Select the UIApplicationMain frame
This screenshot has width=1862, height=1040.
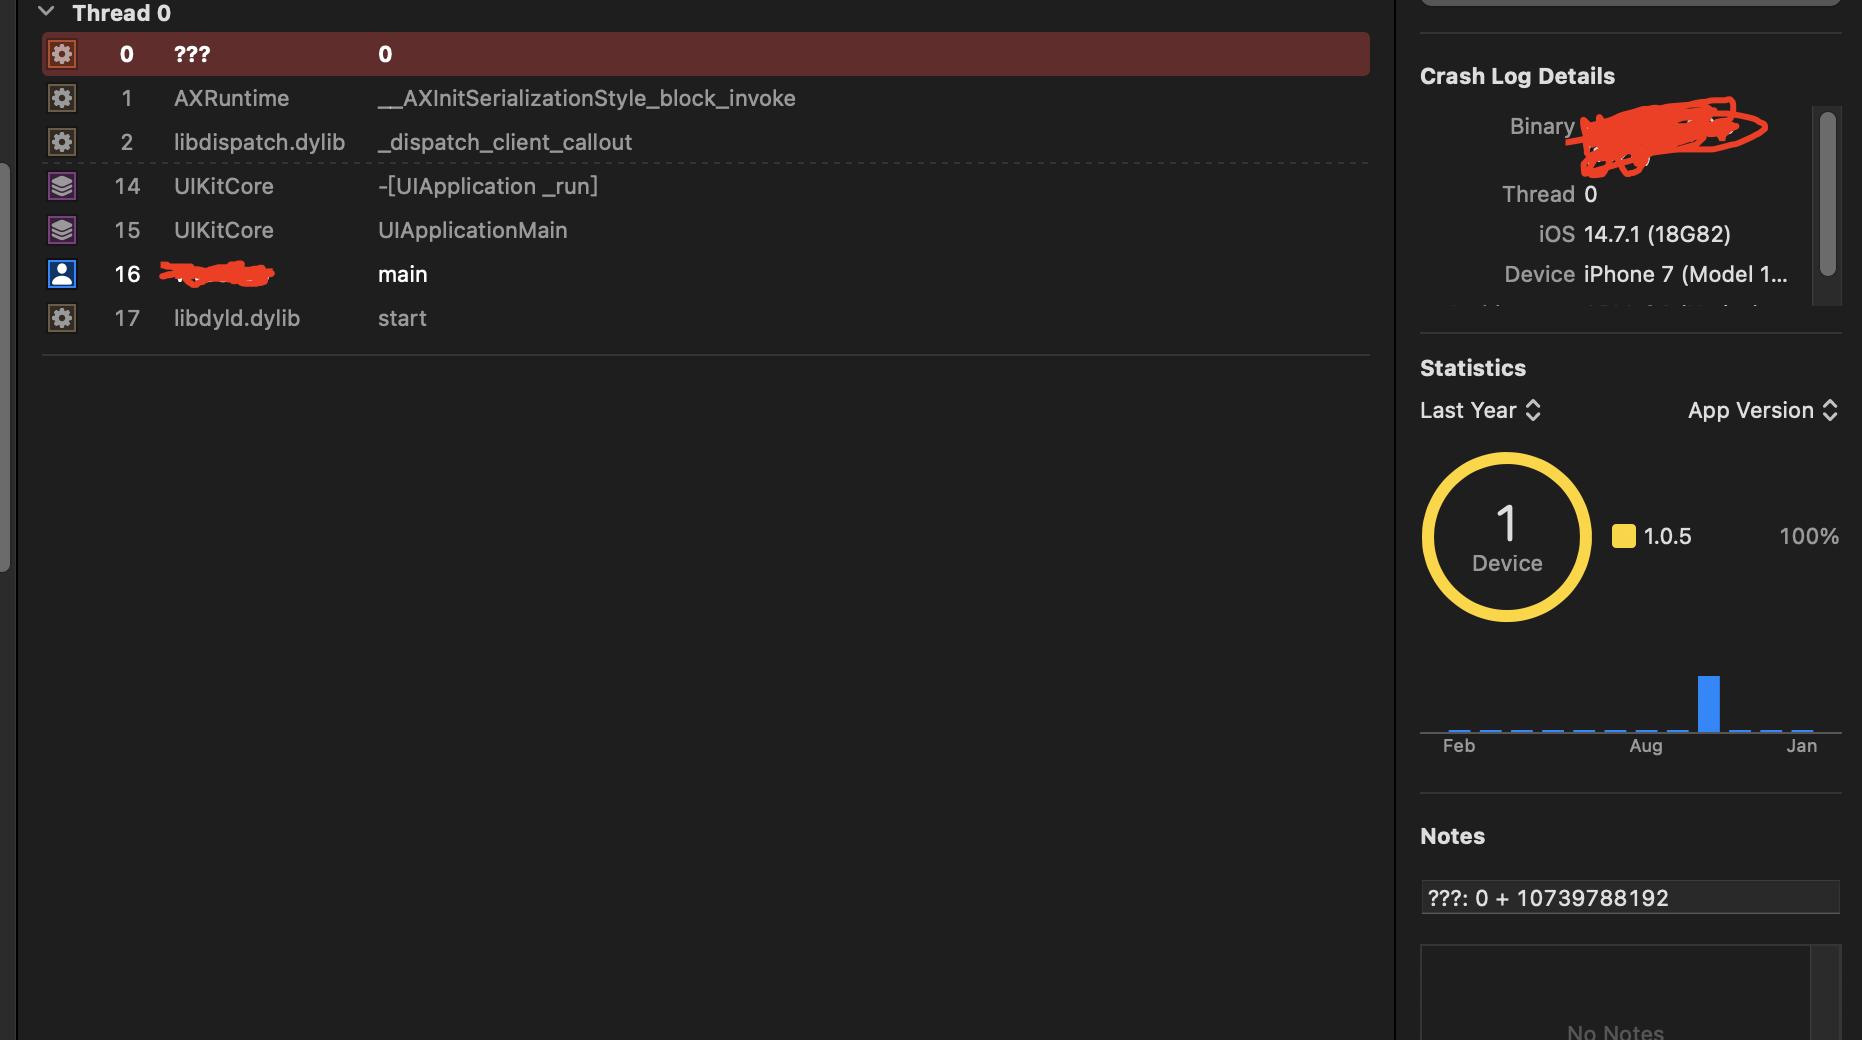[x=473, y=230]
